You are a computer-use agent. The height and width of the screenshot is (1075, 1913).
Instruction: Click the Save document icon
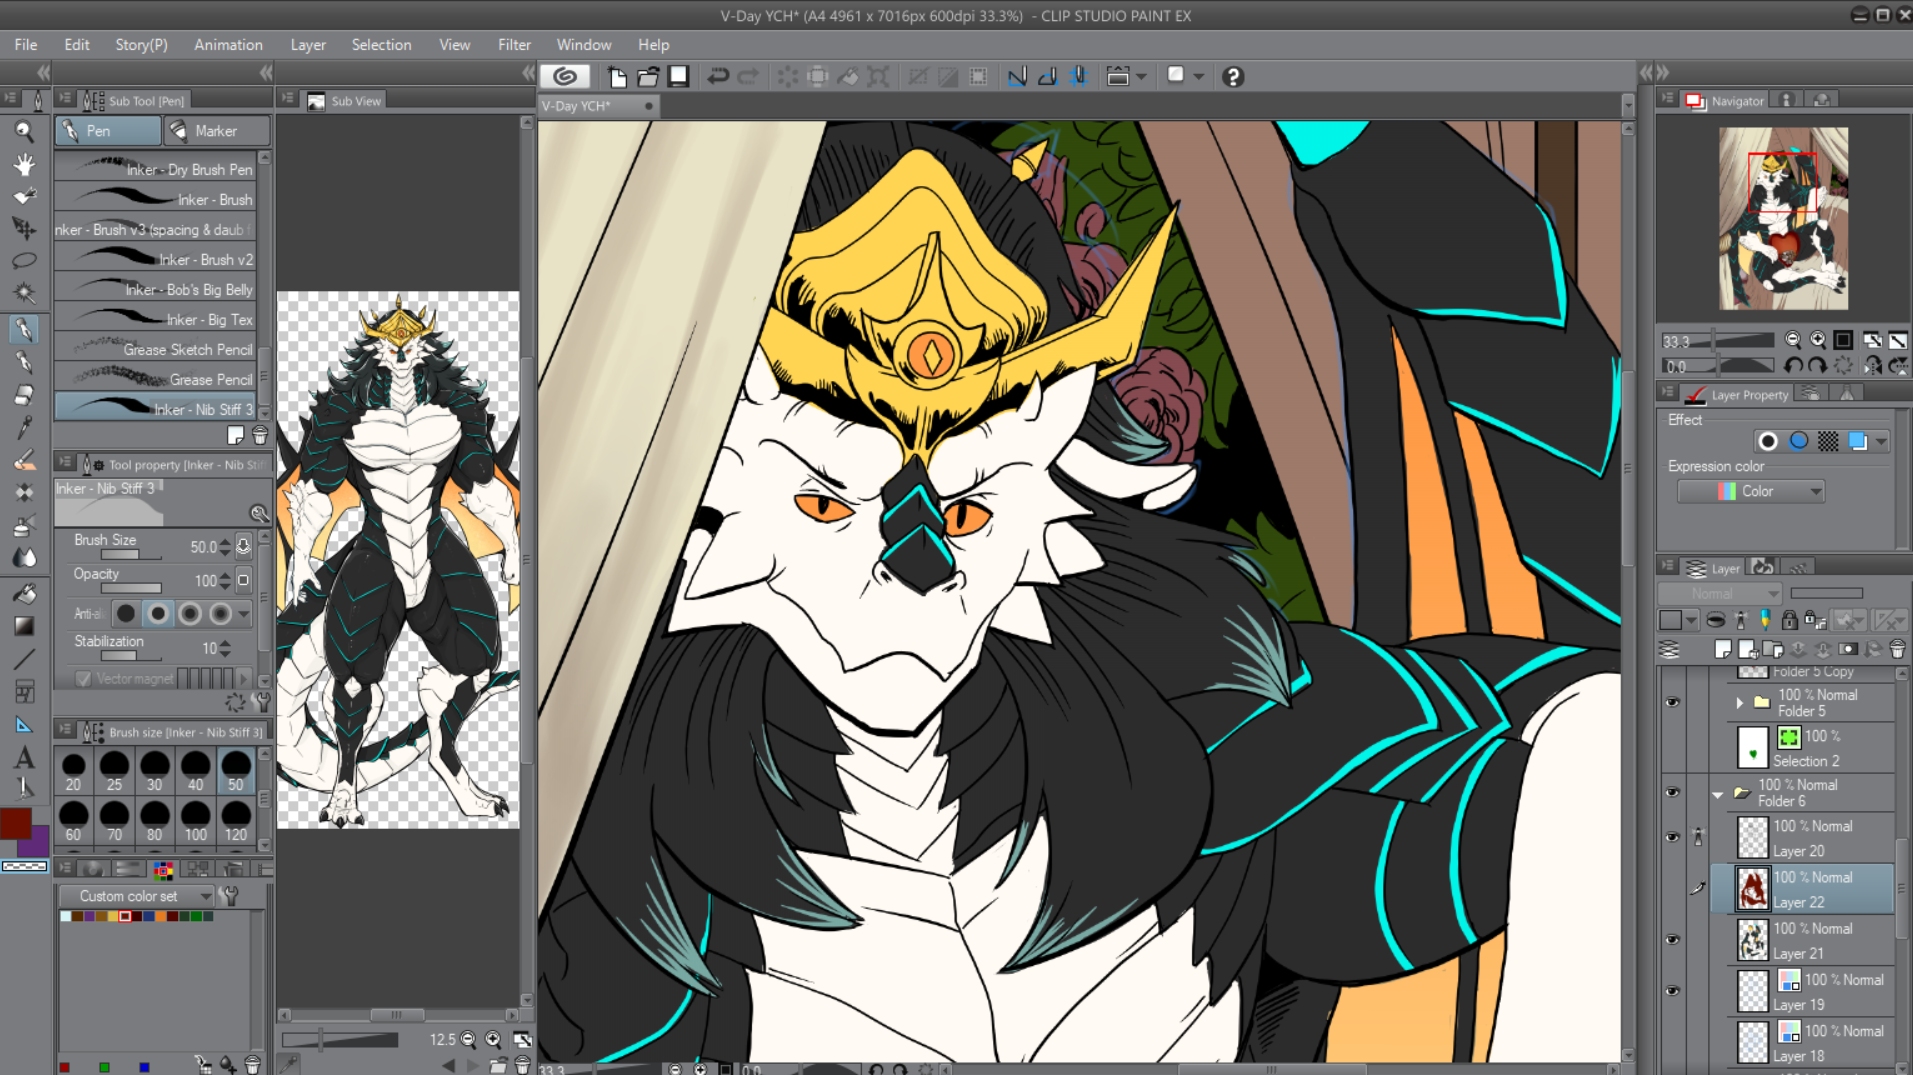pos(679,76)
